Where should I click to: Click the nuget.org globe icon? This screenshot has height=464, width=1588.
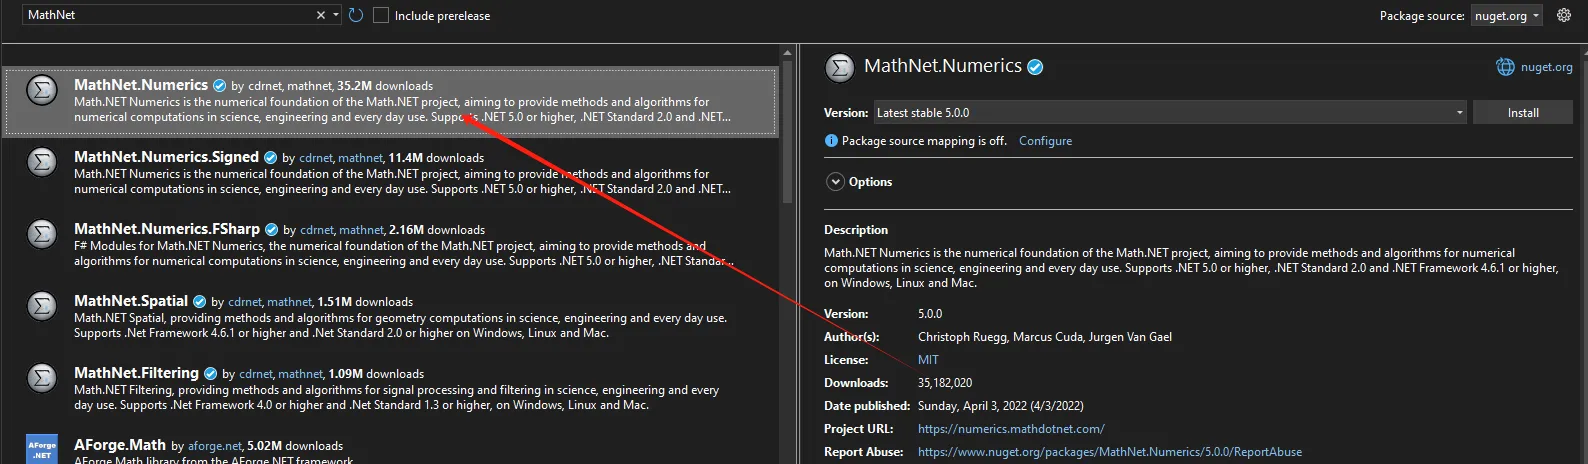pyautogui.click(x=1505, y=67)
